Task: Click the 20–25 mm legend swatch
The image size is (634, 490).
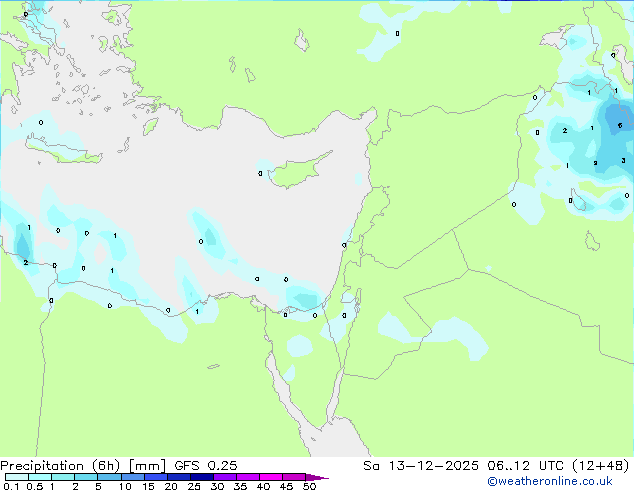Action: point(179,477)
